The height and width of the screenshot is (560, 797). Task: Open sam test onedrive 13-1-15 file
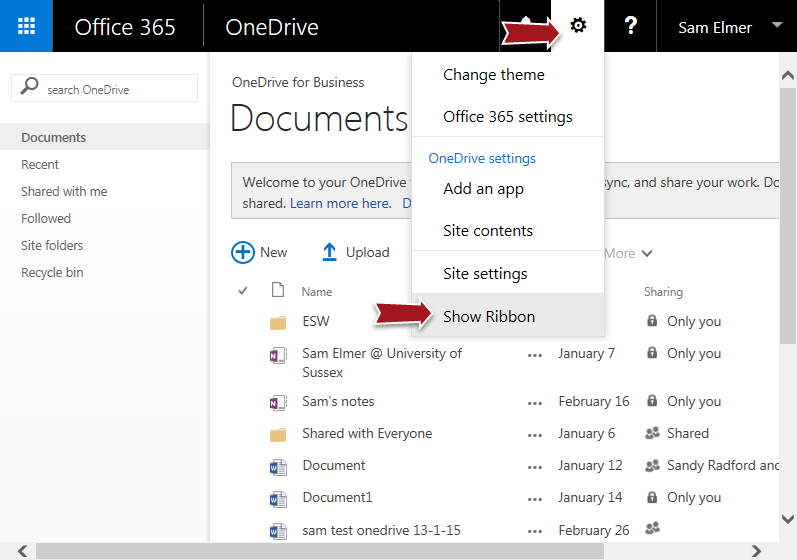coord(381,530)
